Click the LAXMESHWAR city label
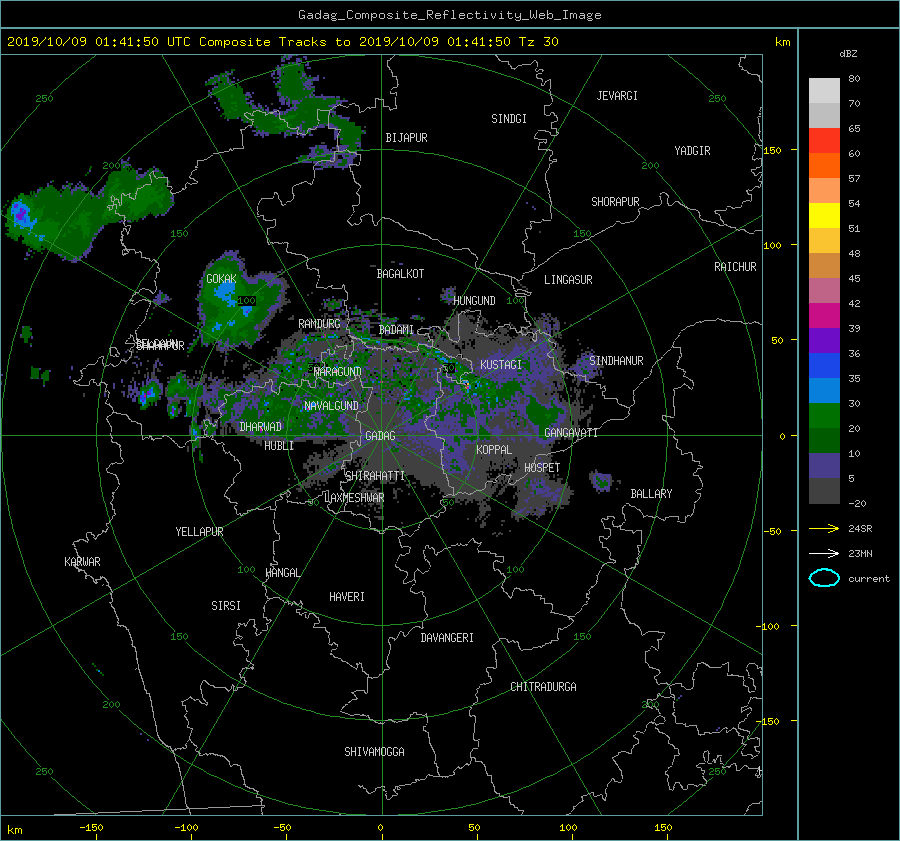 354,498
